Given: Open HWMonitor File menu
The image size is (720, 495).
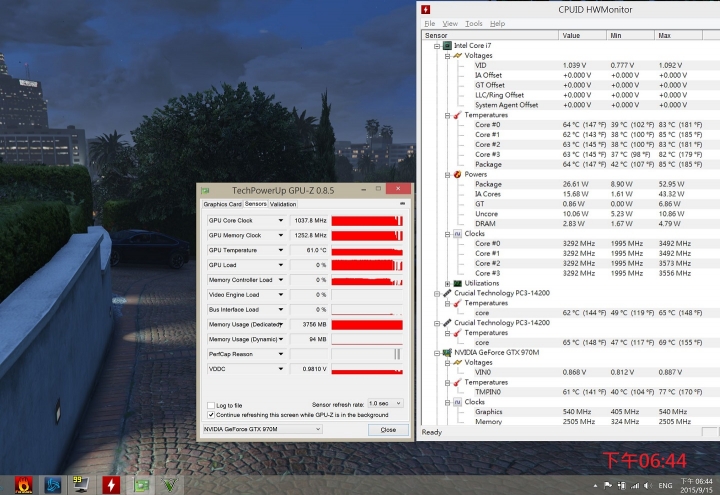Looking at the screenshot, I should coord(430,23).
